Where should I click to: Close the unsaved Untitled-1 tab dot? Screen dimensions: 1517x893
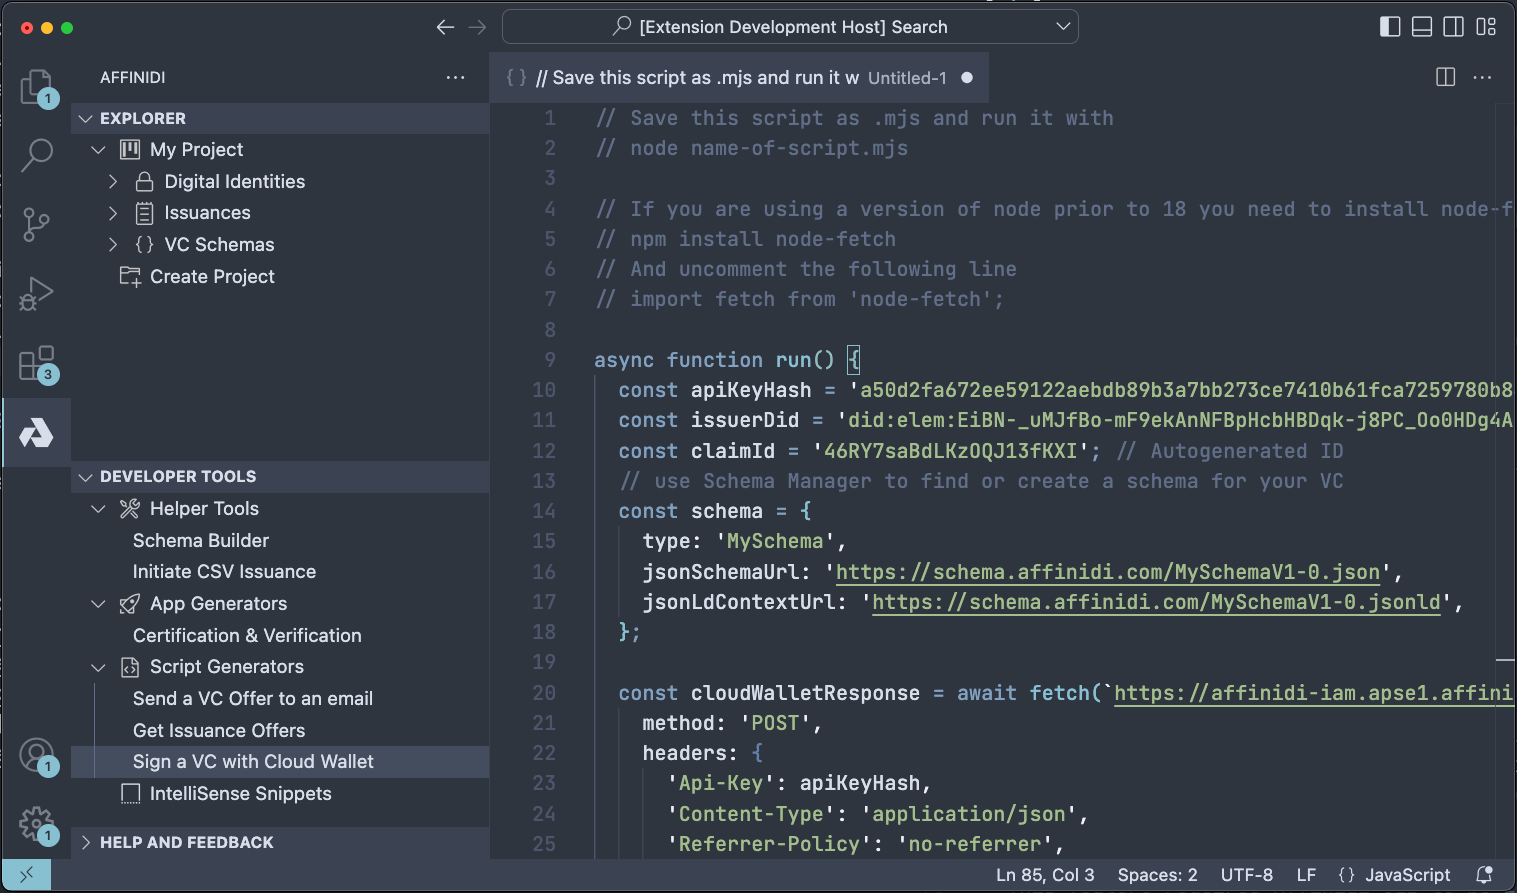tap(967, 77)
